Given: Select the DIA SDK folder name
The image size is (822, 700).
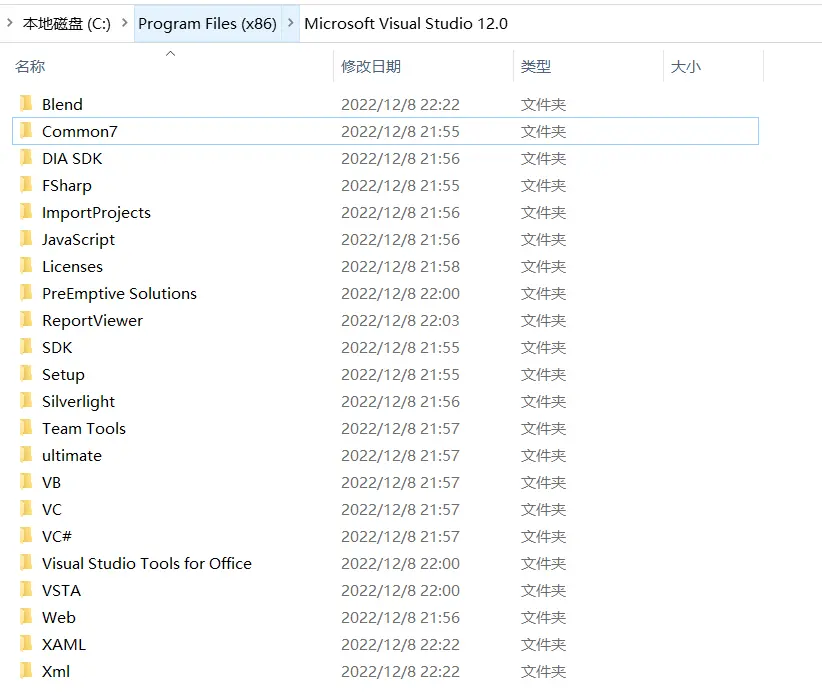Looking at the screenshot, I should (x=72, y=158).
